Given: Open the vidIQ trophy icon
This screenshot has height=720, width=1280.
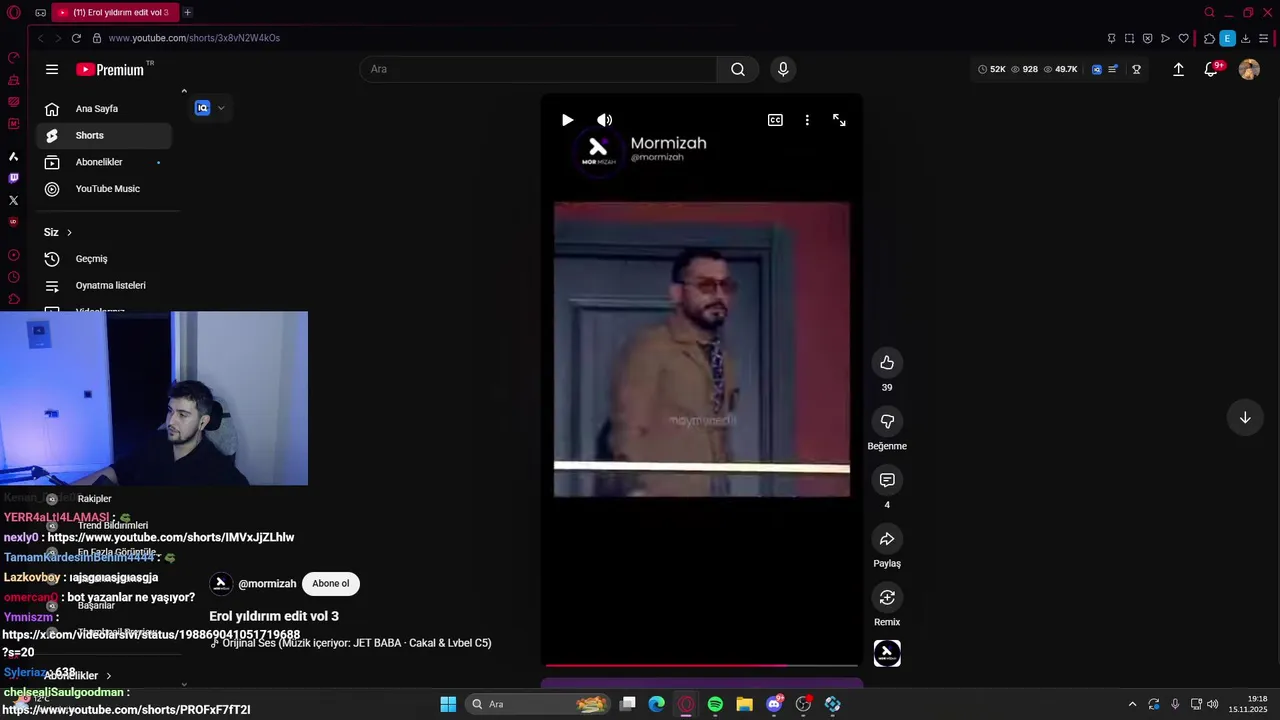Looking at the screenshot, I should click(x=1136, y=69).
